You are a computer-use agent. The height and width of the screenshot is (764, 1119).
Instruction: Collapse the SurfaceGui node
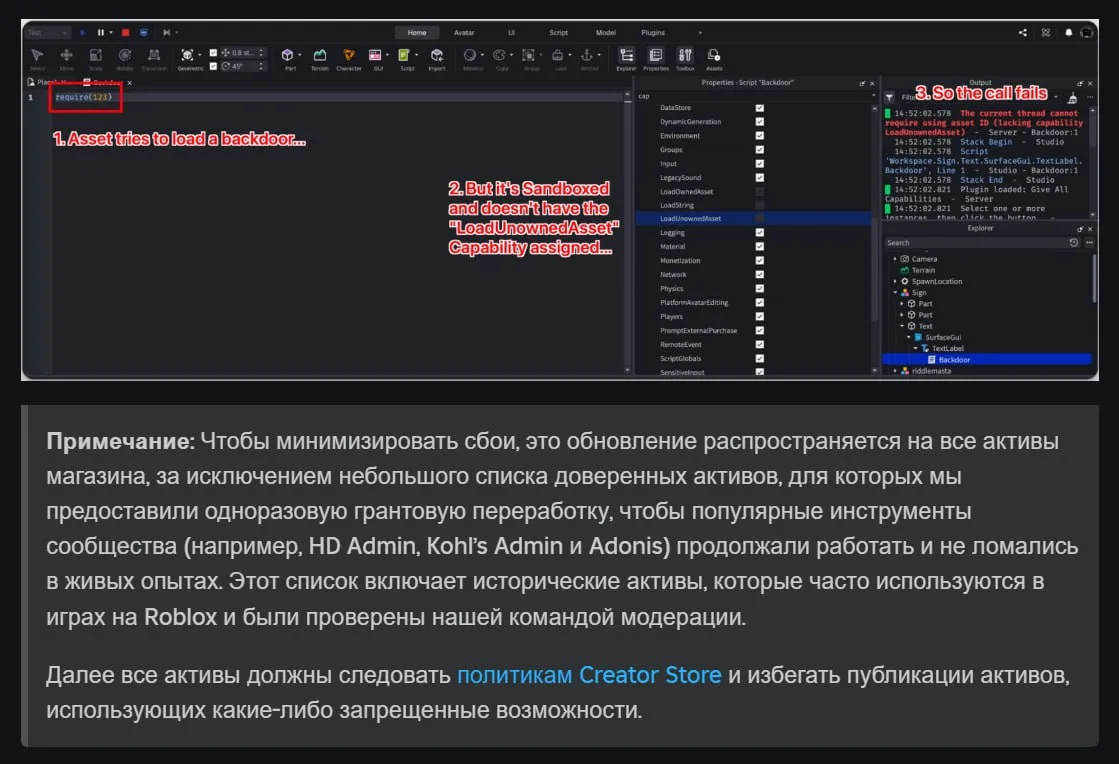pyautogui.click(x=908, y=337)
